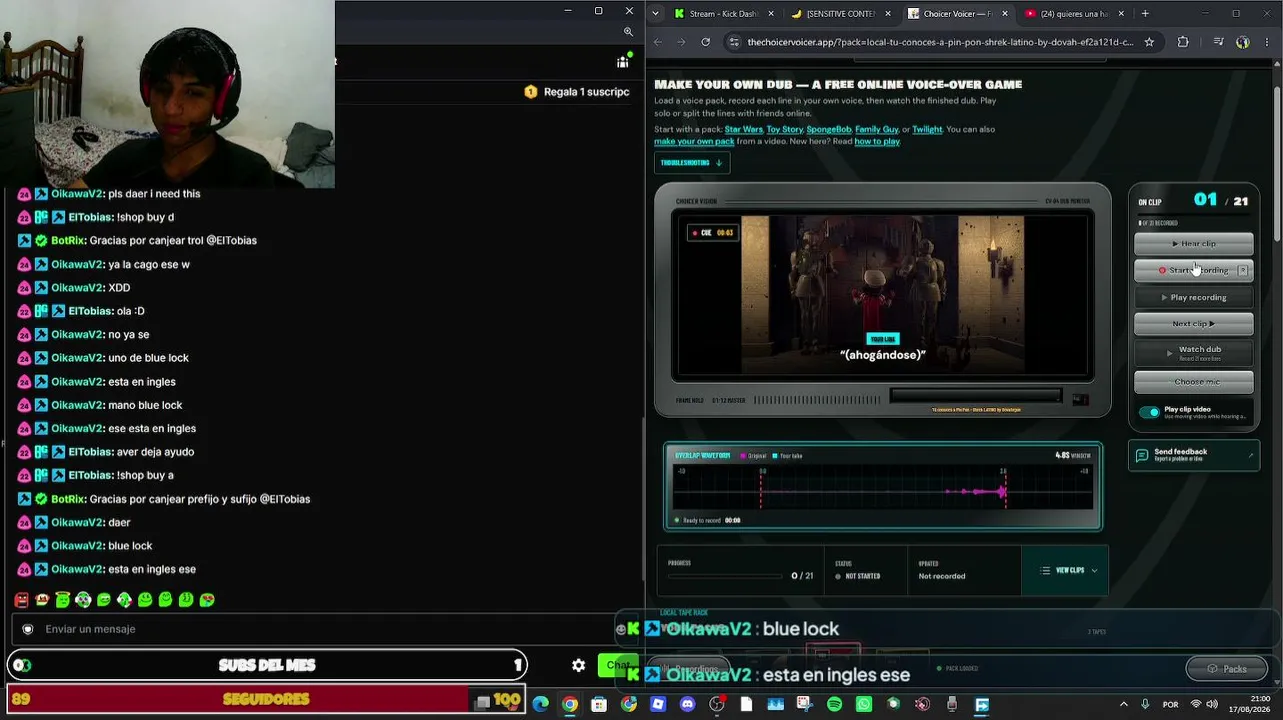This screenshot has width=1283, height=720.
Task: Open the Chrome tab search dropdown
Action: [655, 14]
